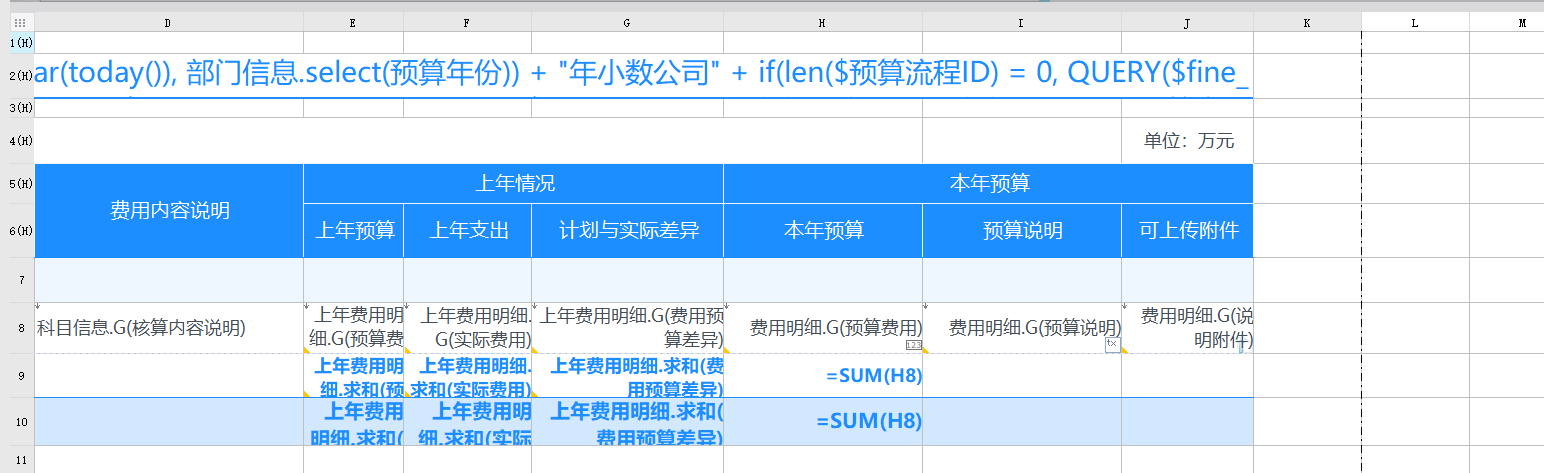Image resolution: width=1544 pixels, height=473 pixels.
Task: Select the 可上传附件 sub-header cell
Action: 1187,231
